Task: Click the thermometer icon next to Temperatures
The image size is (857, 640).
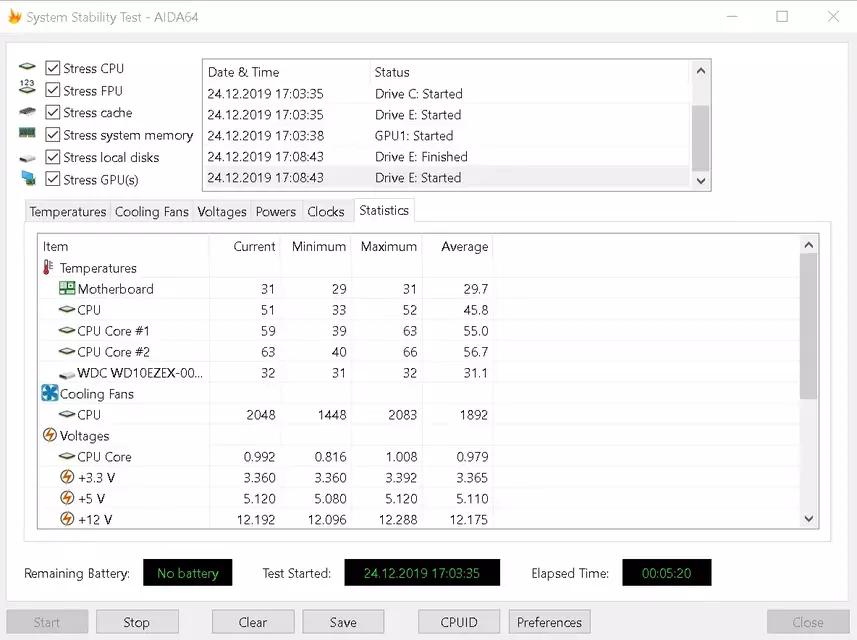Action: click(48, 267)
